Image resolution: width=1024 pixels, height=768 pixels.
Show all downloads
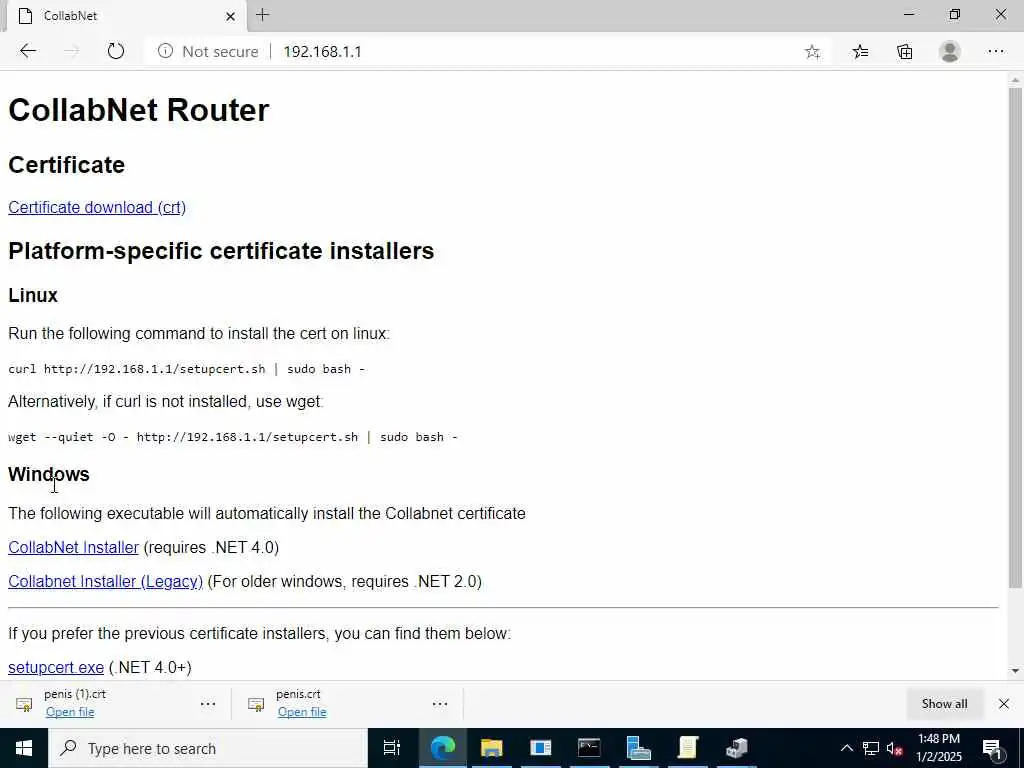pyautogui.click(x=944, y=703)
